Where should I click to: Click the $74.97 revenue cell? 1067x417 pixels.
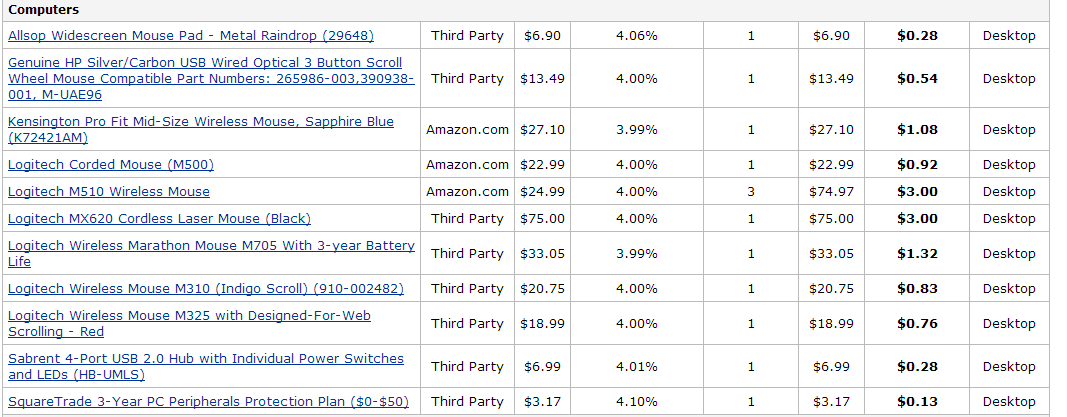831,192
